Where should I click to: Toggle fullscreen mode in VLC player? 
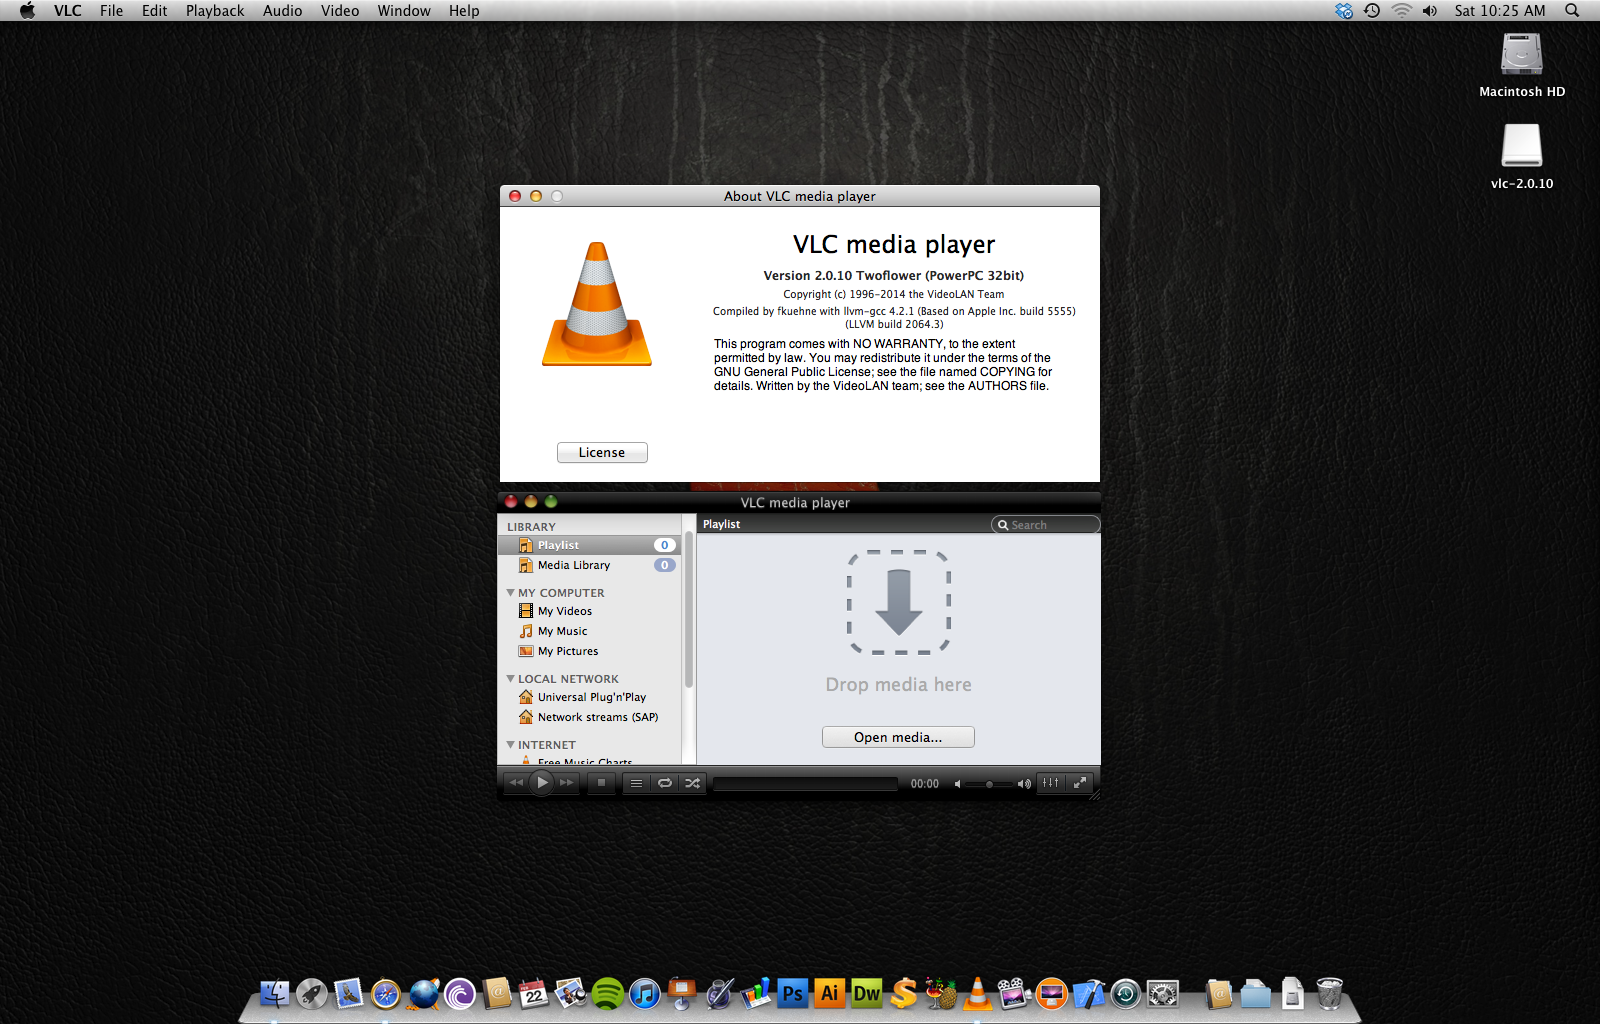pyautogui.click(x=1079, y=783)
